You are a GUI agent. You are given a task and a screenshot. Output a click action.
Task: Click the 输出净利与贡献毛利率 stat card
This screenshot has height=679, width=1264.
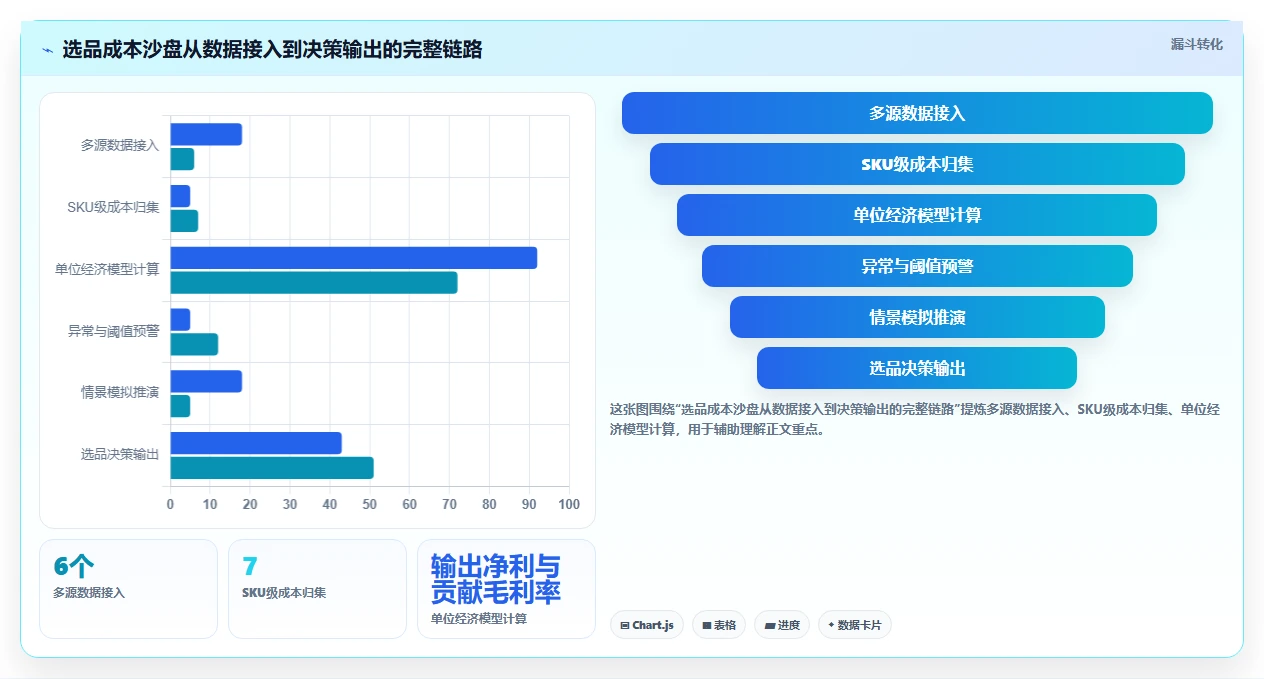pos(506,589)
